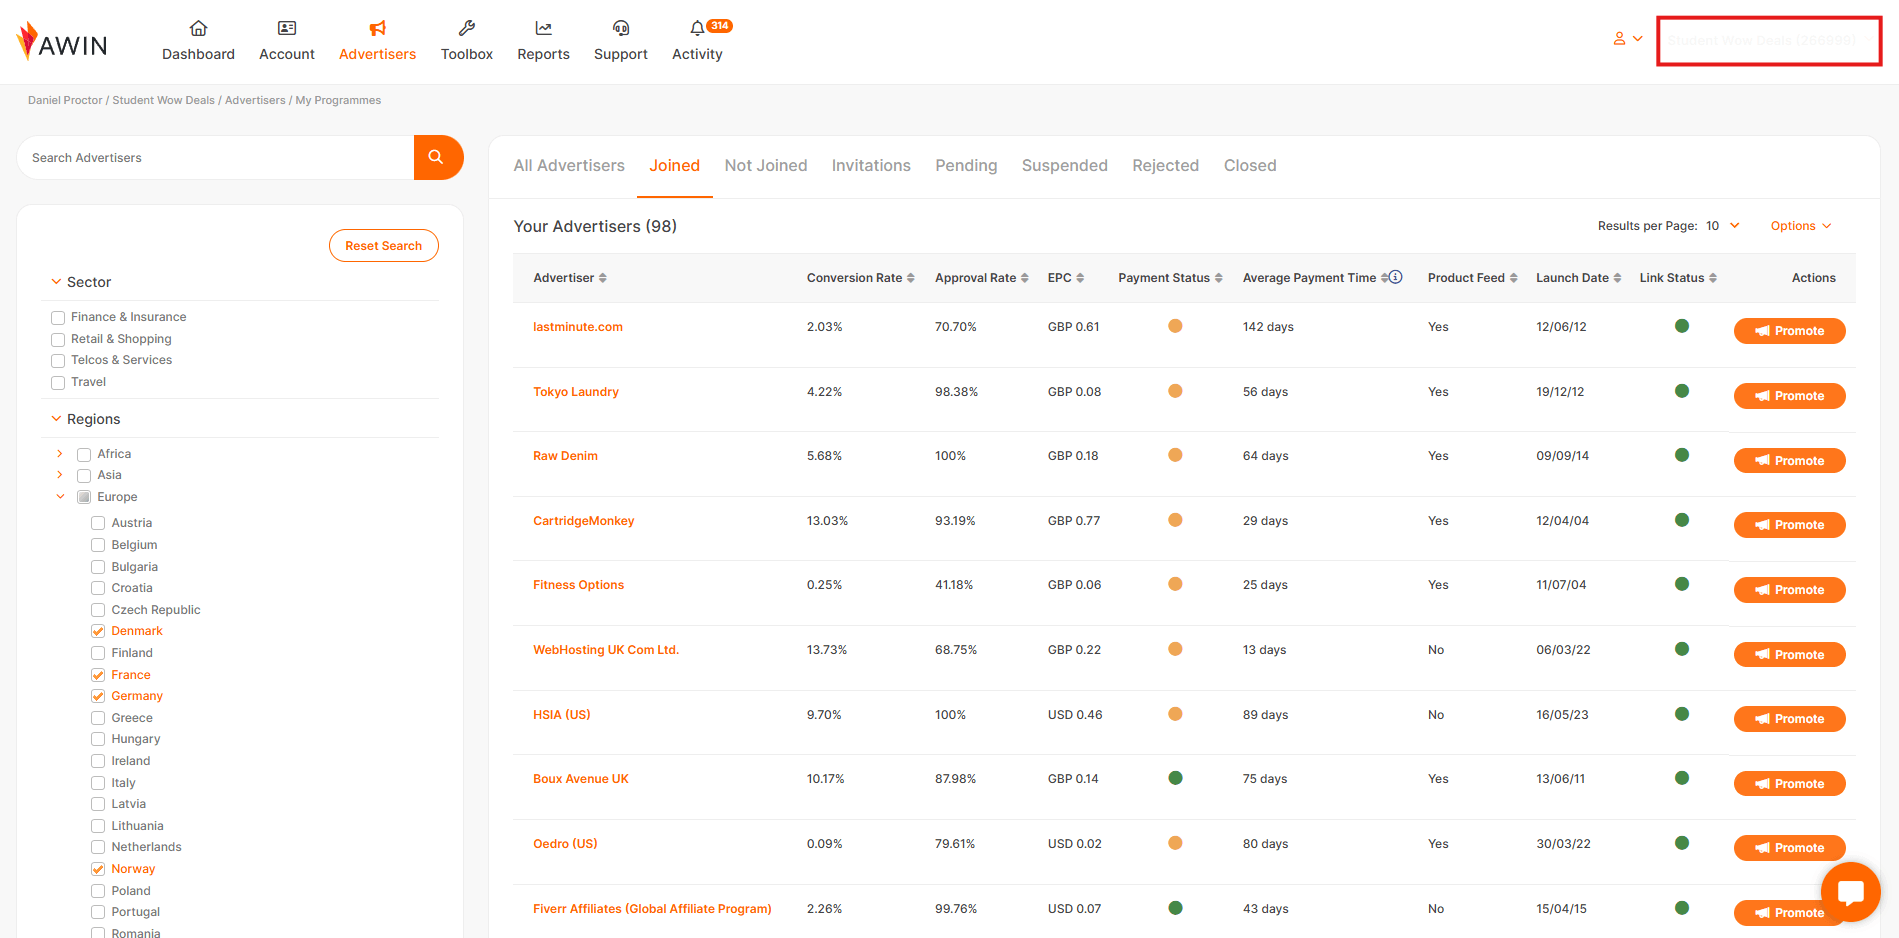
Task: Click the orange search magnifier button
Action: (x=437, y=157)
